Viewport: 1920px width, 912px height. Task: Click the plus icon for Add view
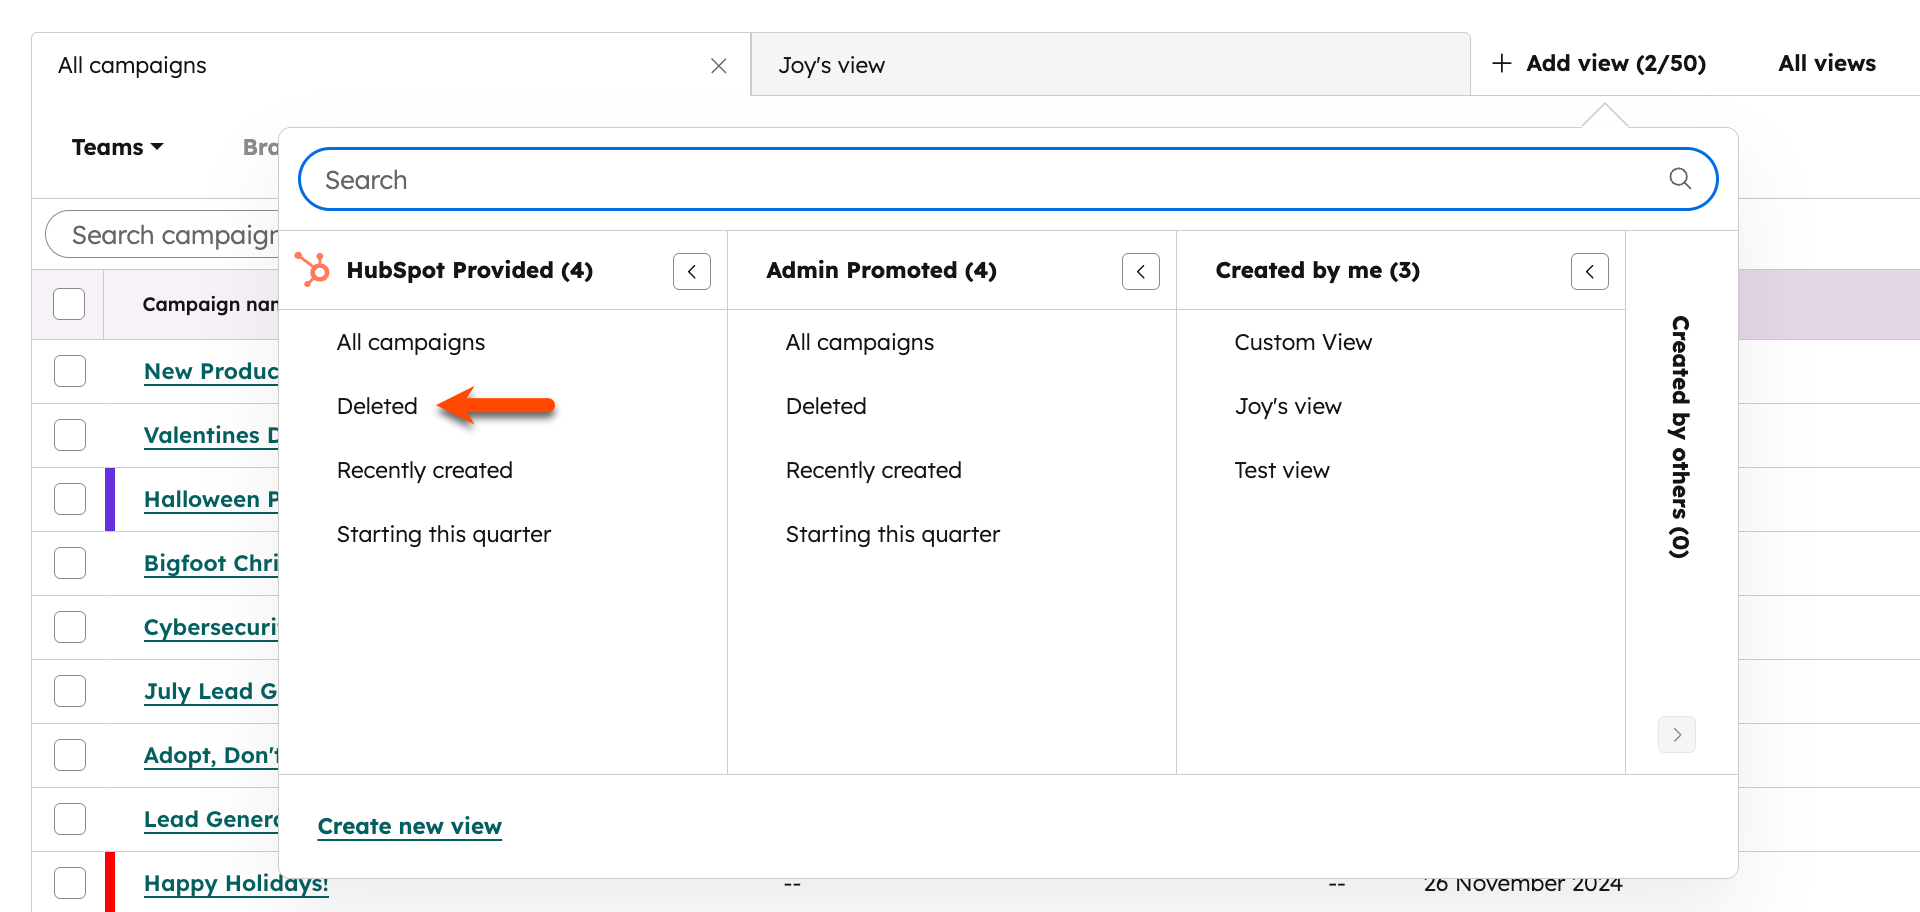click(1501, 64)
